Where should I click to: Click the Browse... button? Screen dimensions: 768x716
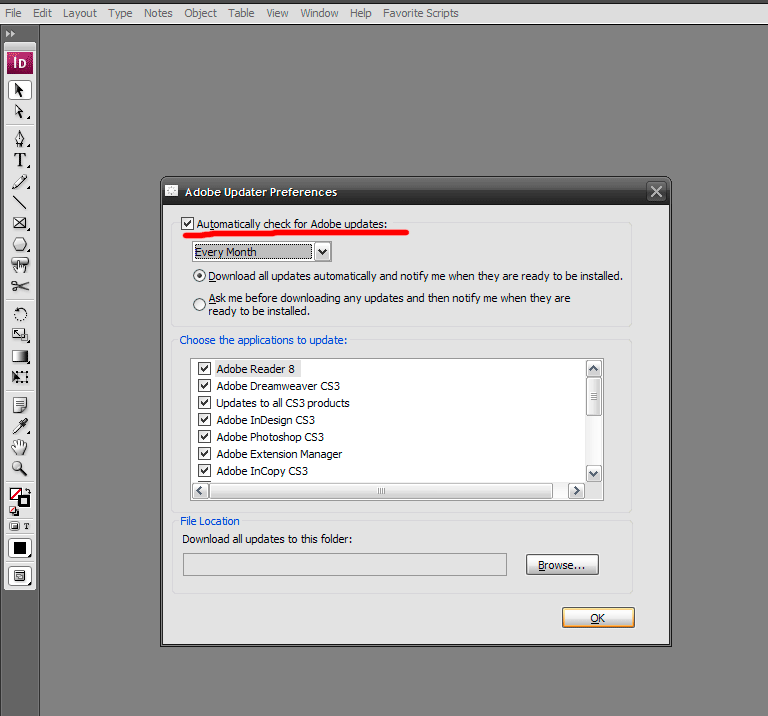point(562,565)
